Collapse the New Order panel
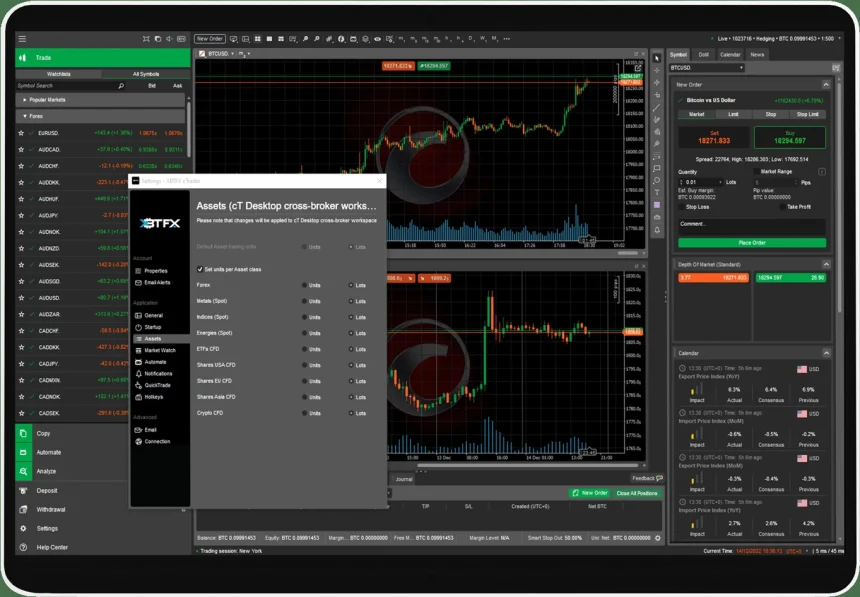Image resolution: width=860 pixels, height=597 pixels. click(x=825, y=85)
